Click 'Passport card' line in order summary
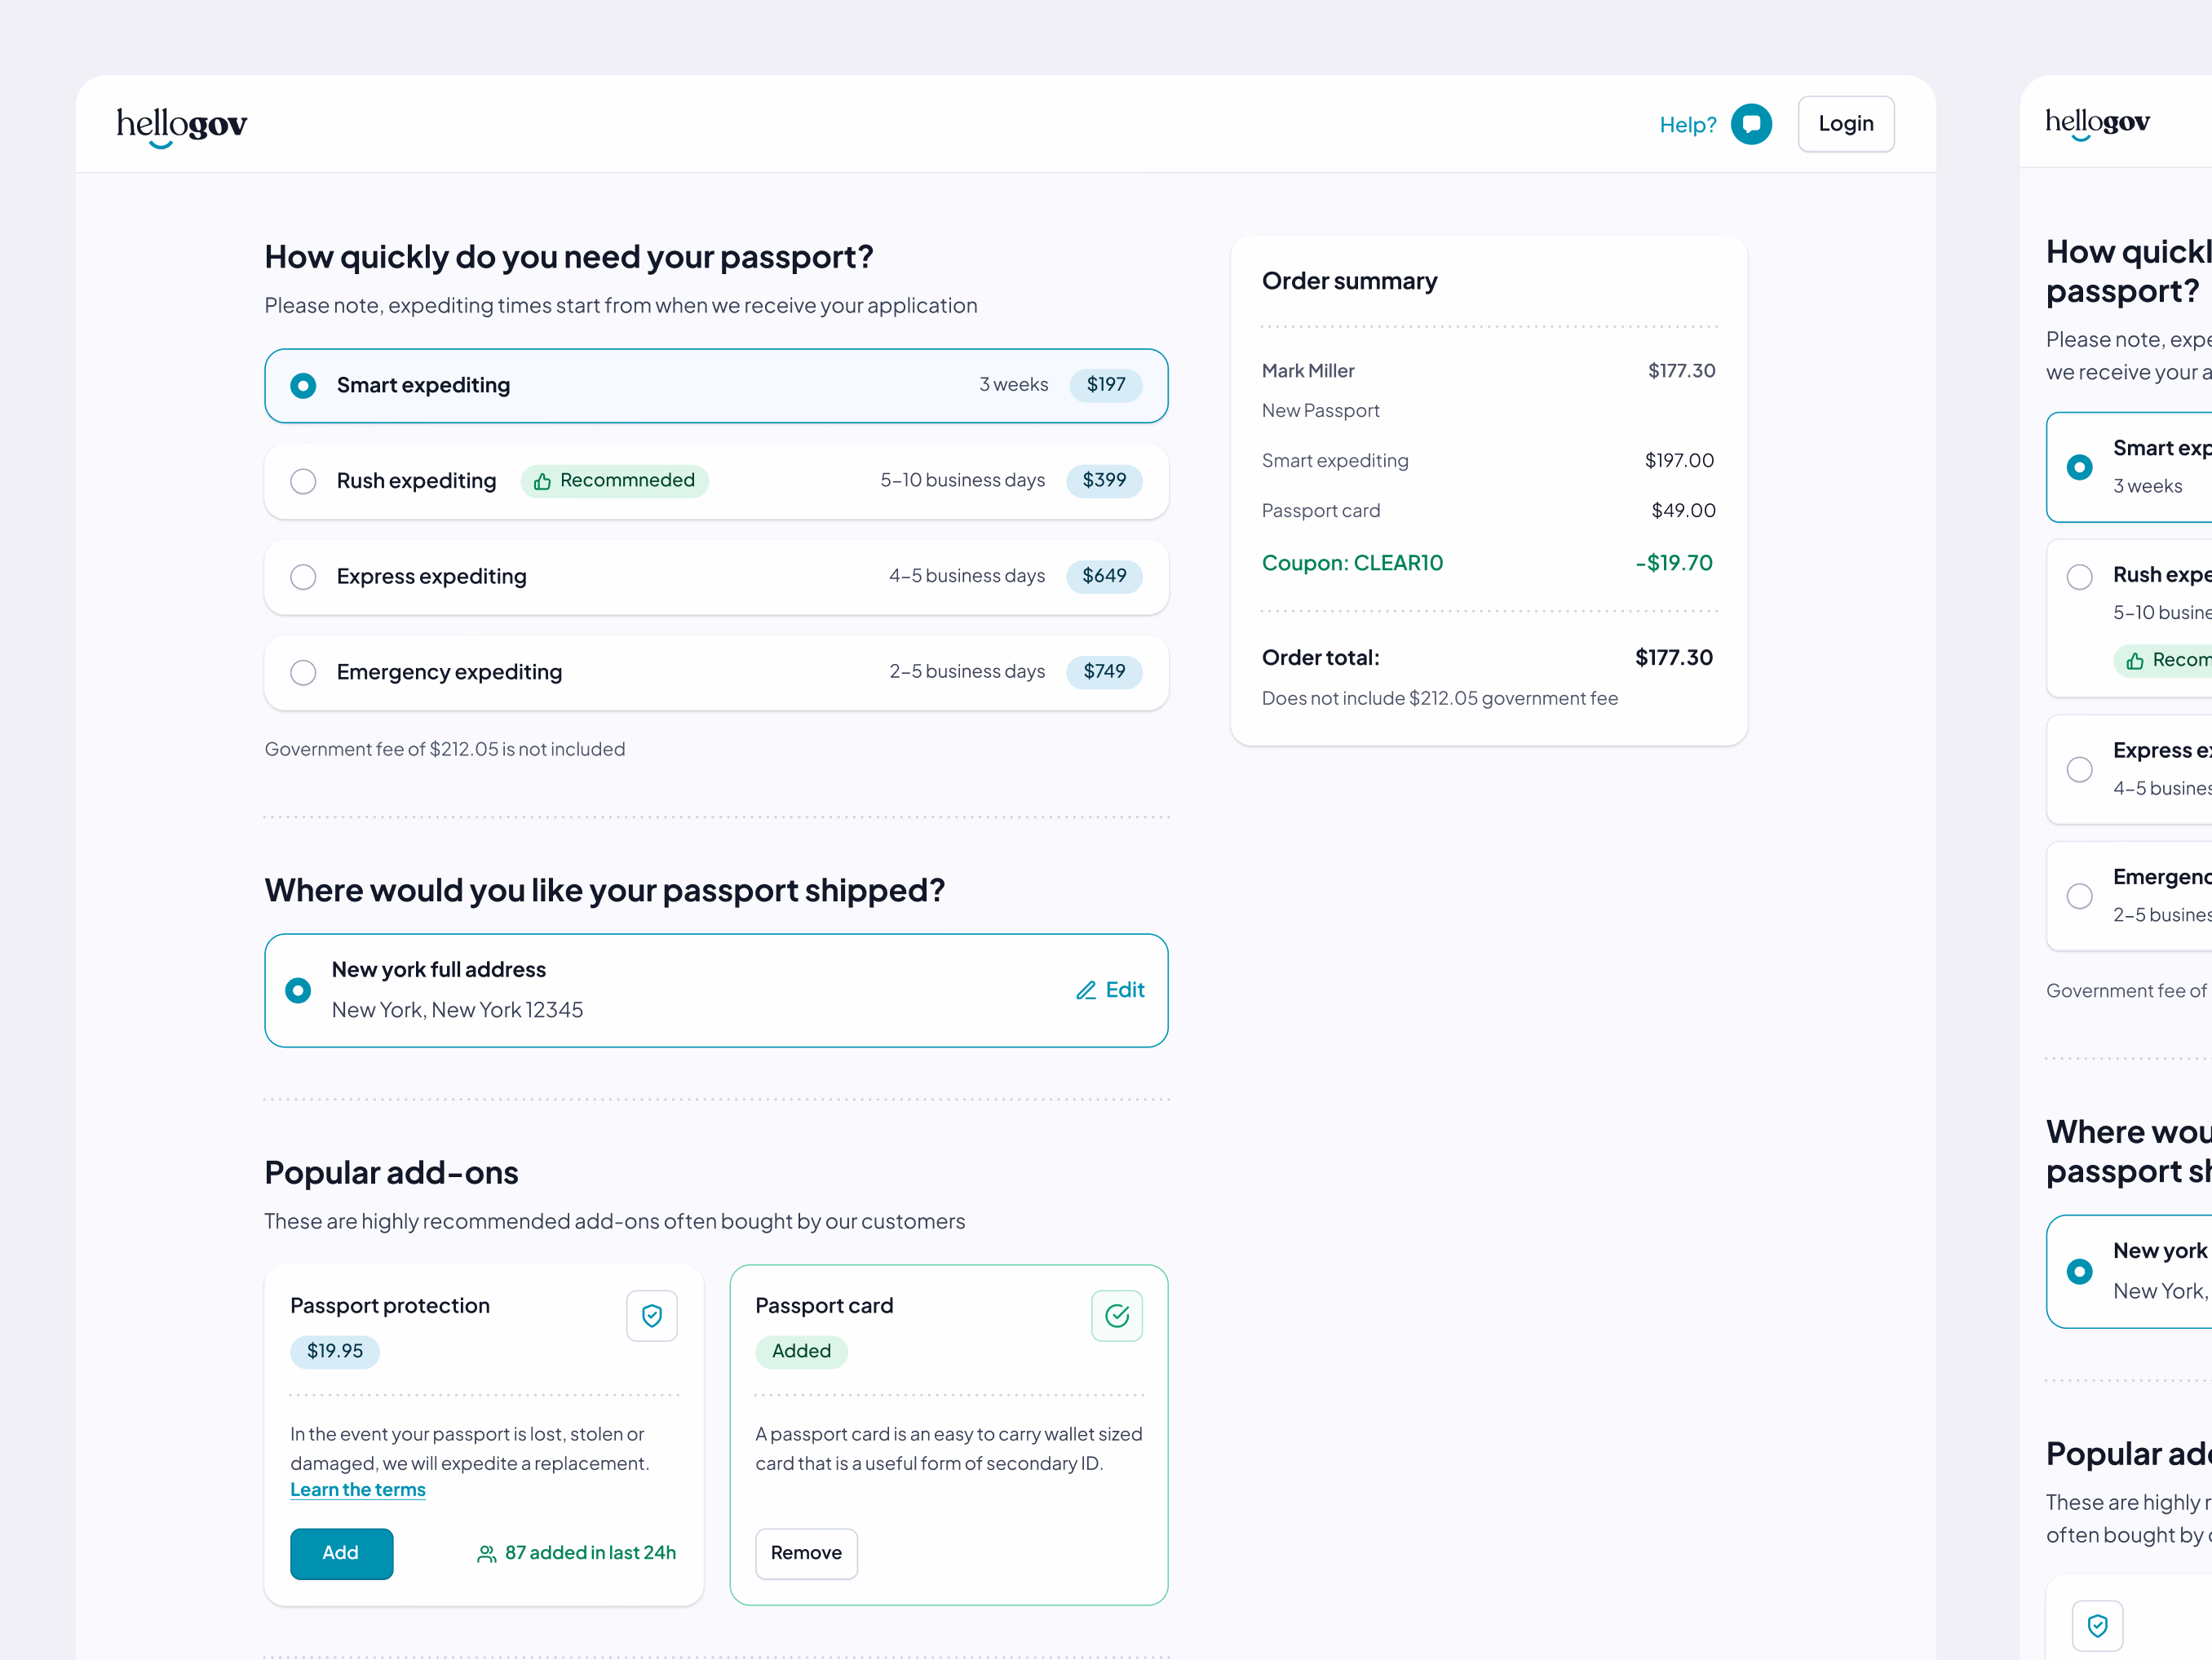This screenshot has width=2212, height=1660. pyautogui.click(x=1321, y=511)
